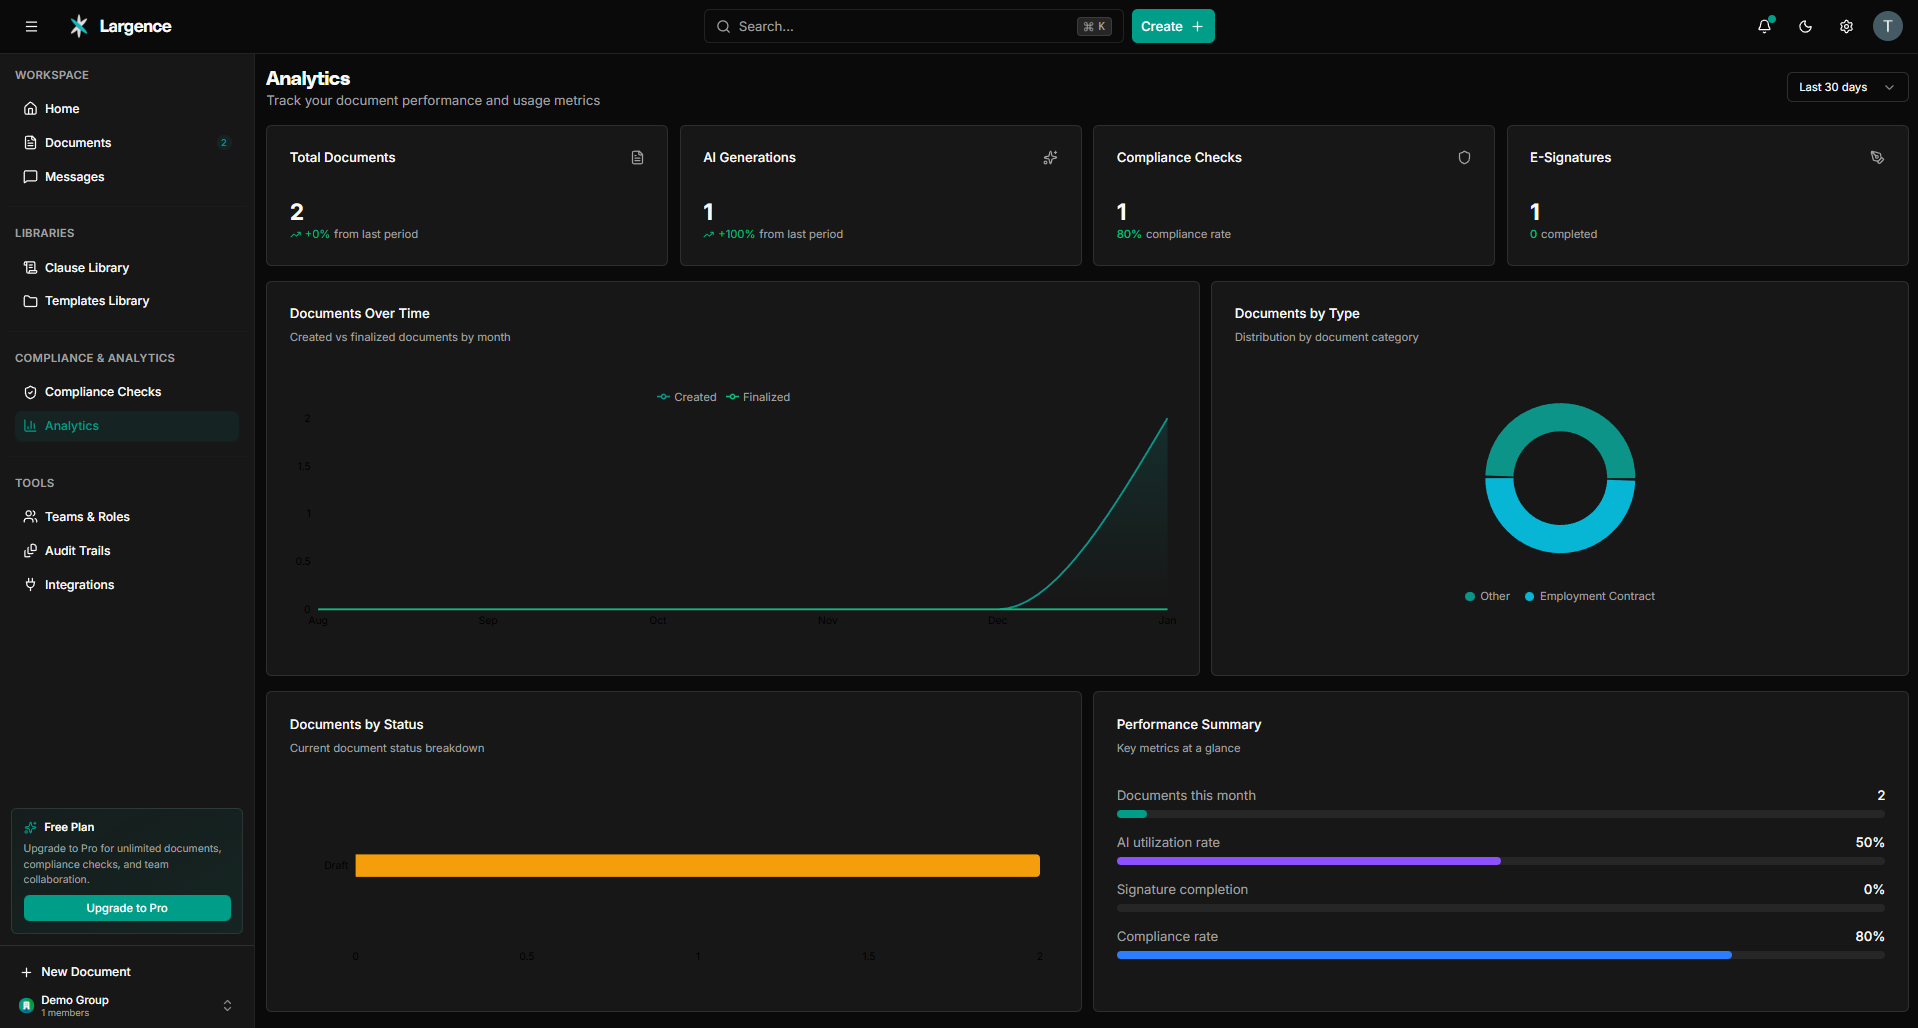Open settings gear icon
The width and height of the screenshot is (1918, 1028).
[x=1846, y=27]
